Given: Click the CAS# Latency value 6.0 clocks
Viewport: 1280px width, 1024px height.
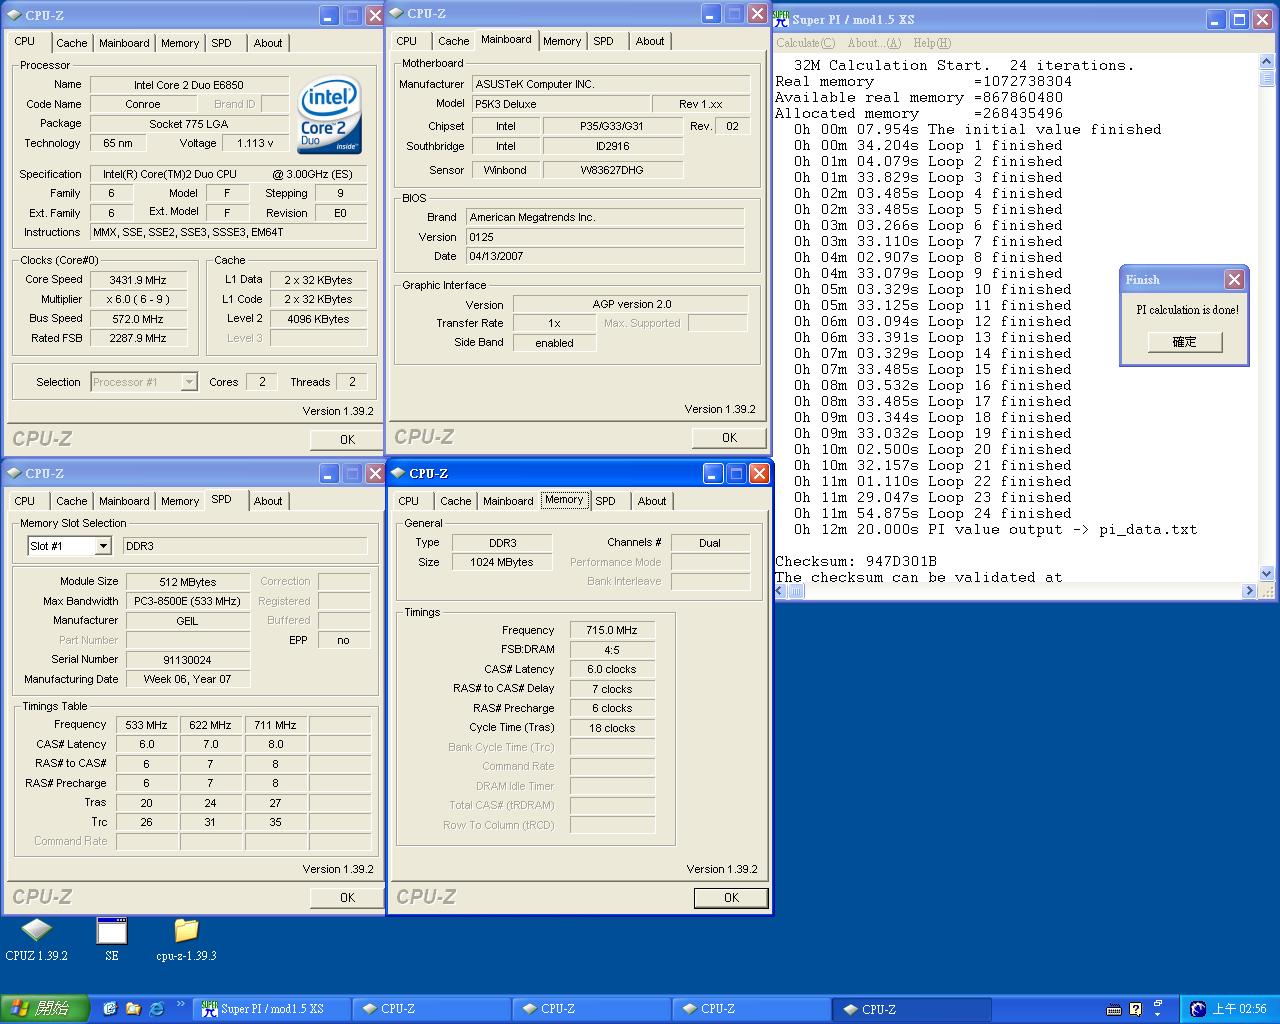Looking at the screenshot, I should [x=612, y=669].
